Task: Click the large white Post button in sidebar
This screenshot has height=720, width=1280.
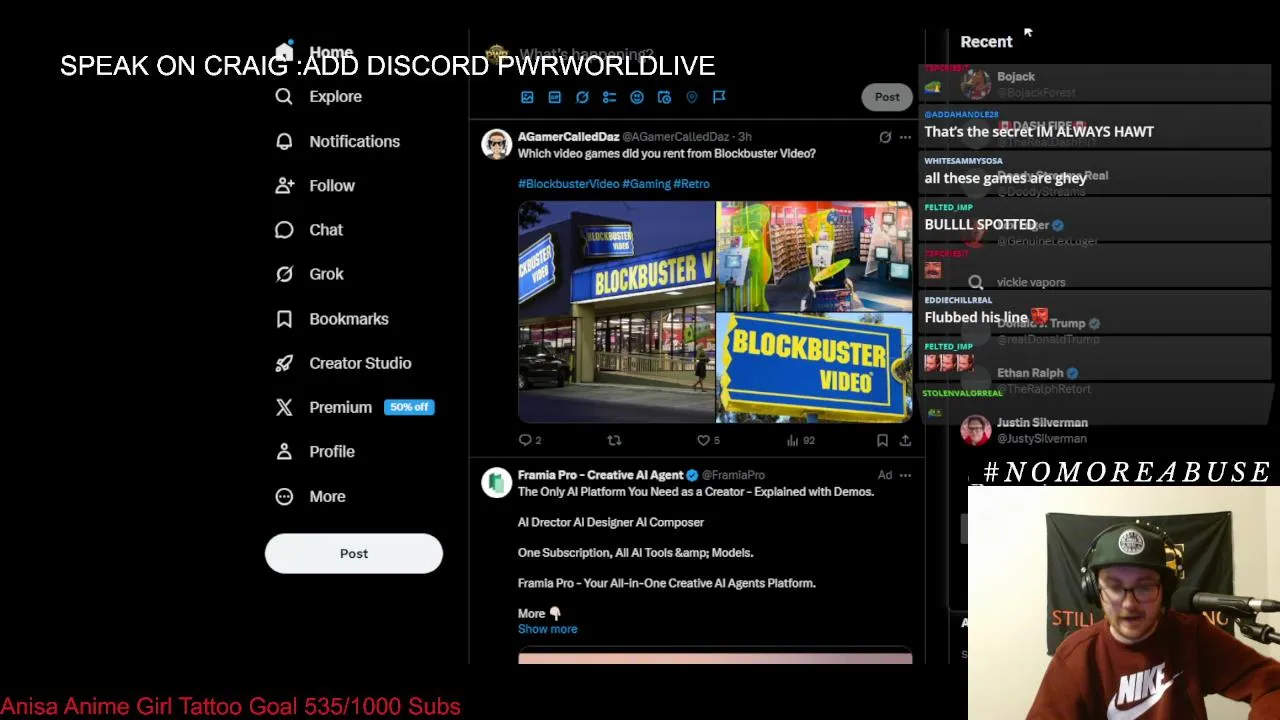Action: click(x=354, y=553)
